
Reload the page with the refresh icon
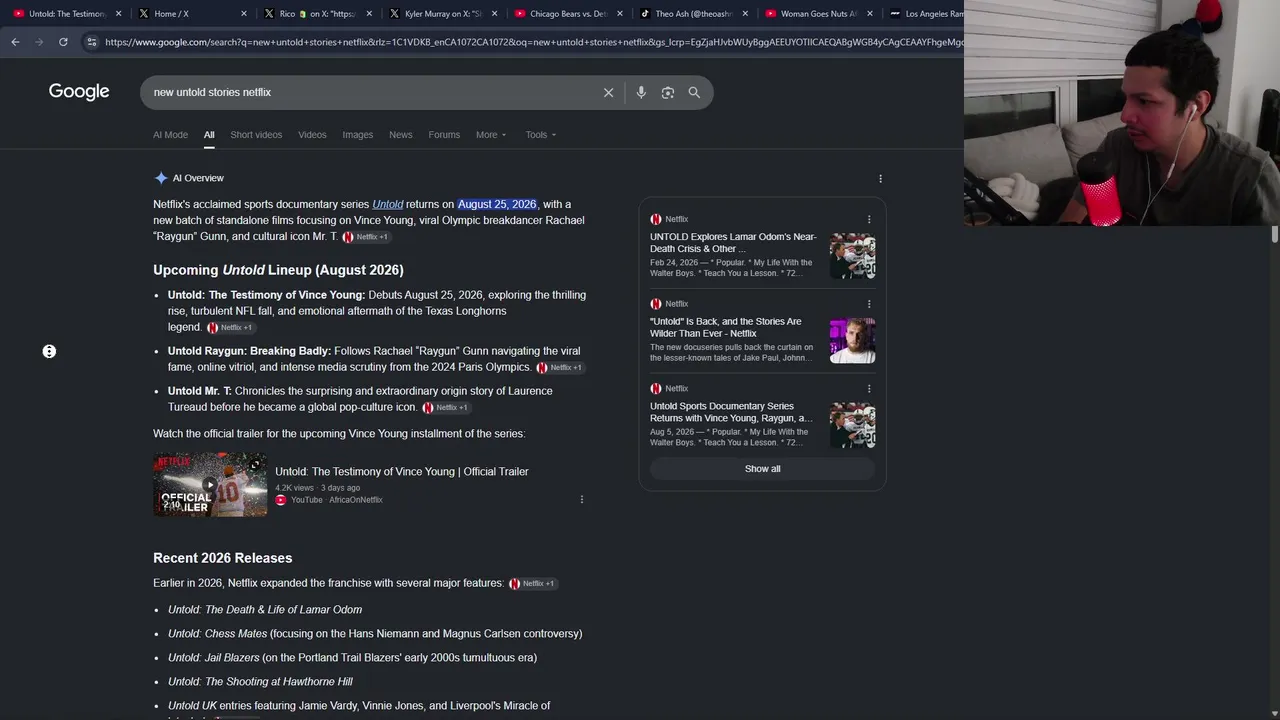tap(63, 42)
